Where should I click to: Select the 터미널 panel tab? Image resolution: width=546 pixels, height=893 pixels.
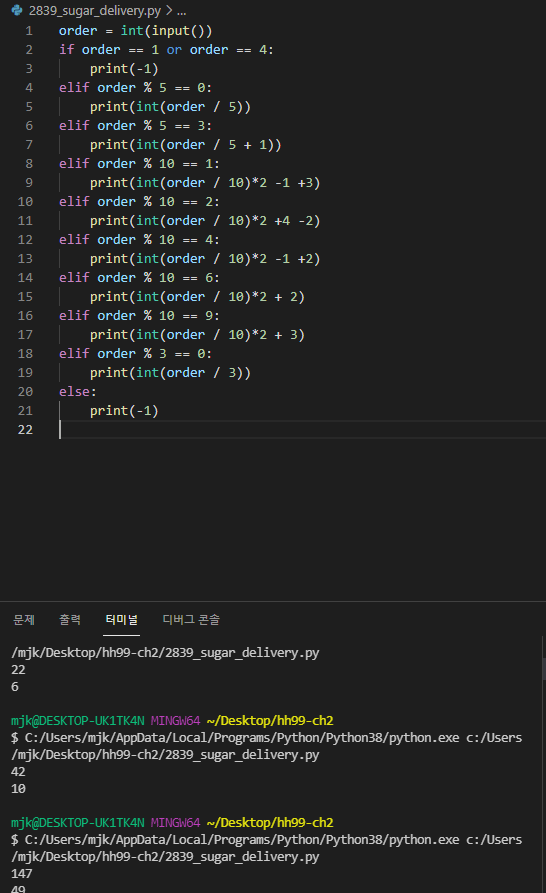121,619
